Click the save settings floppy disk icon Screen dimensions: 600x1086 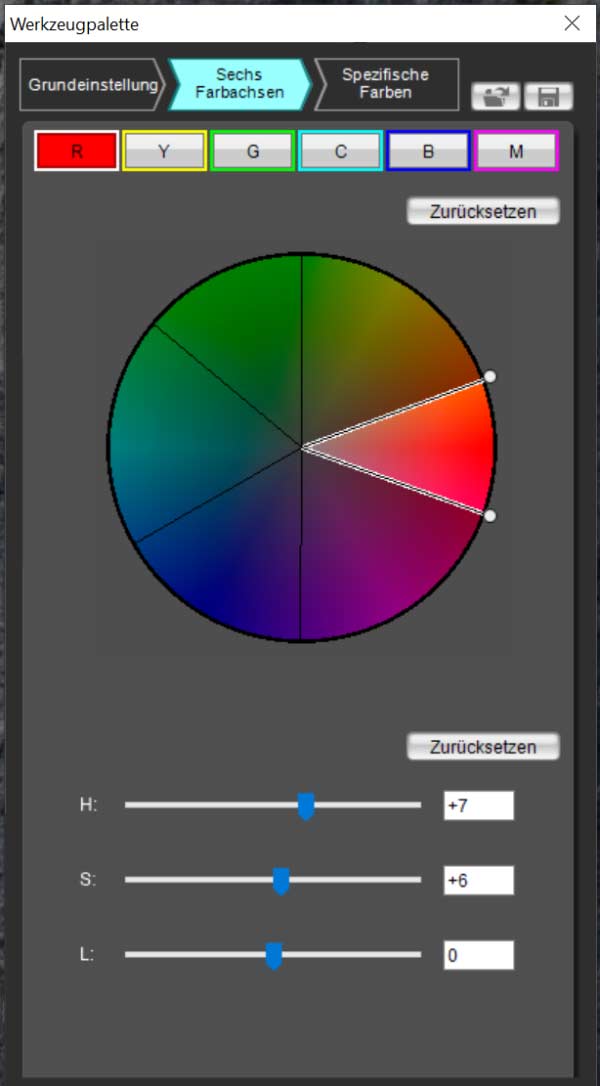pos(548,96)
